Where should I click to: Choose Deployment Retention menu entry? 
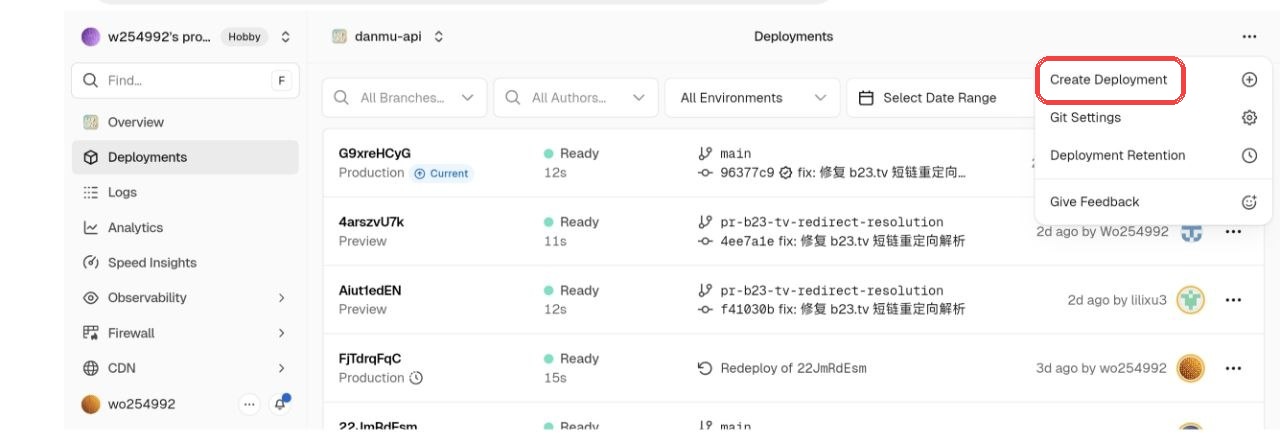1153,155
